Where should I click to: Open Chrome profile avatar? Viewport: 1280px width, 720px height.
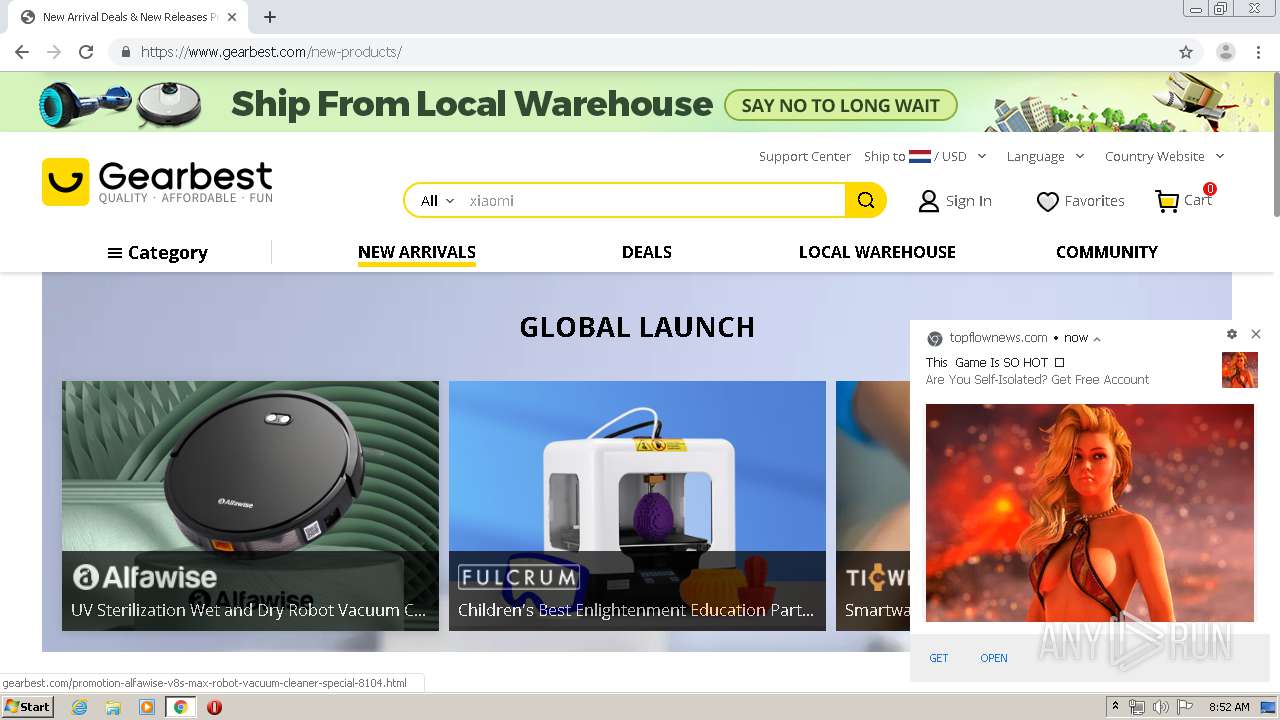[x=1226, y=52]
